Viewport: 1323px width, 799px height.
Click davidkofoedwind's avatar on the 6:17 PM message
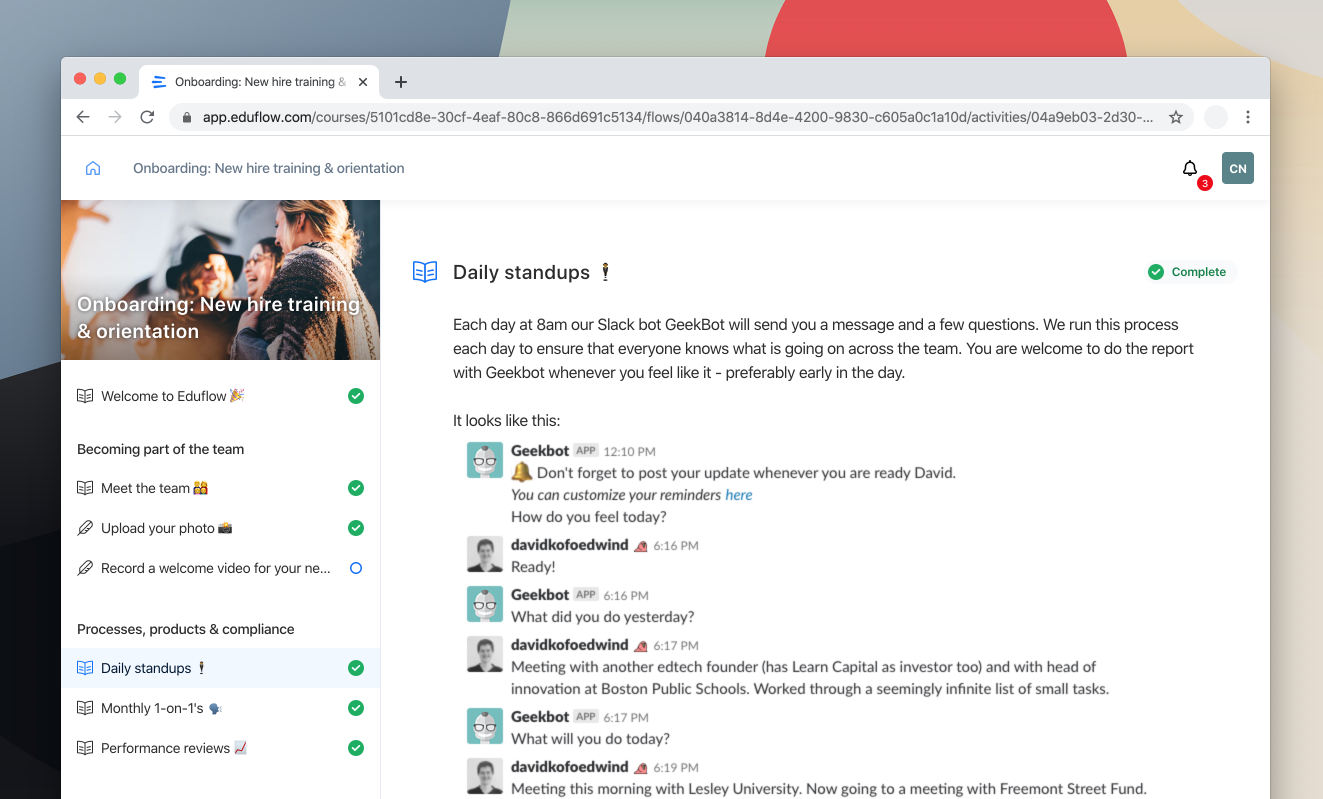[485, 654]
